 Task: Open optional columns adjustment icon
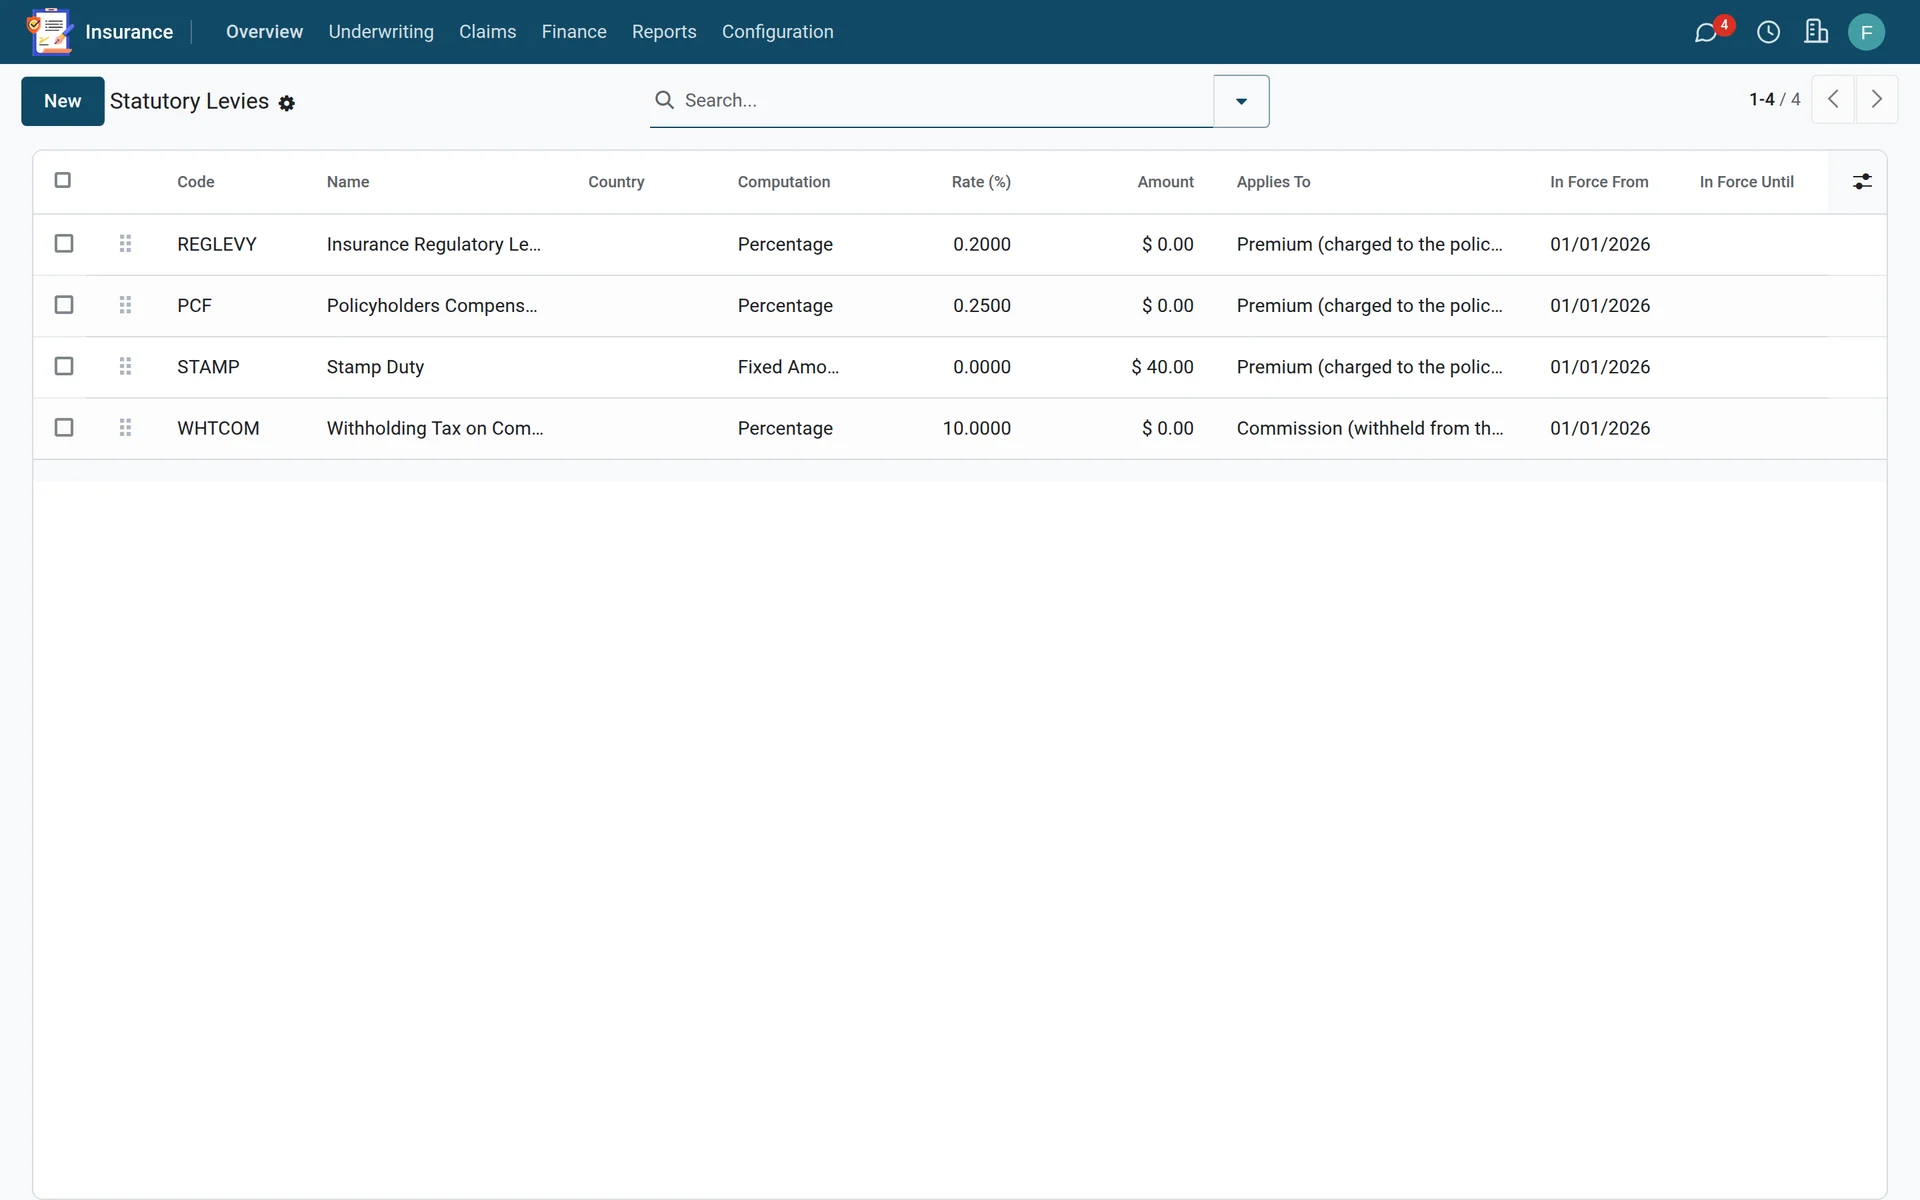coord(1862,181)
